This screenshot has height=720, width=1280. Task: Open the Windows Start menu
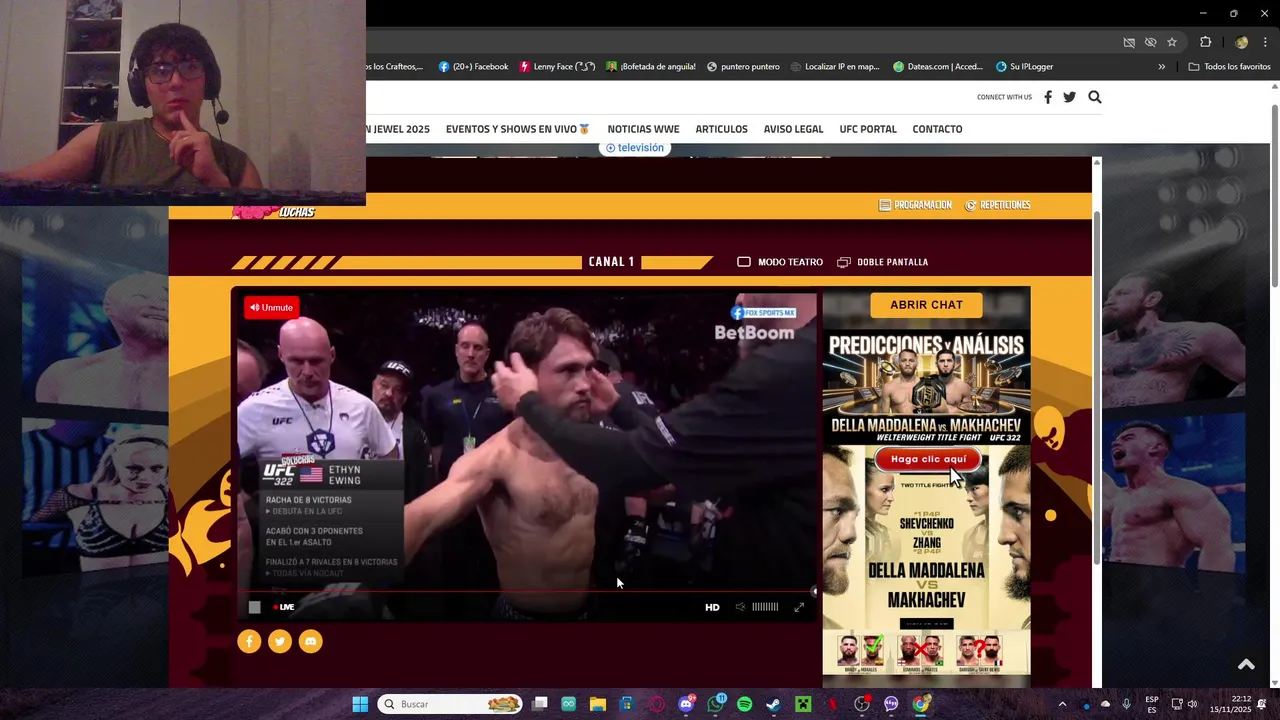point(360,704)
